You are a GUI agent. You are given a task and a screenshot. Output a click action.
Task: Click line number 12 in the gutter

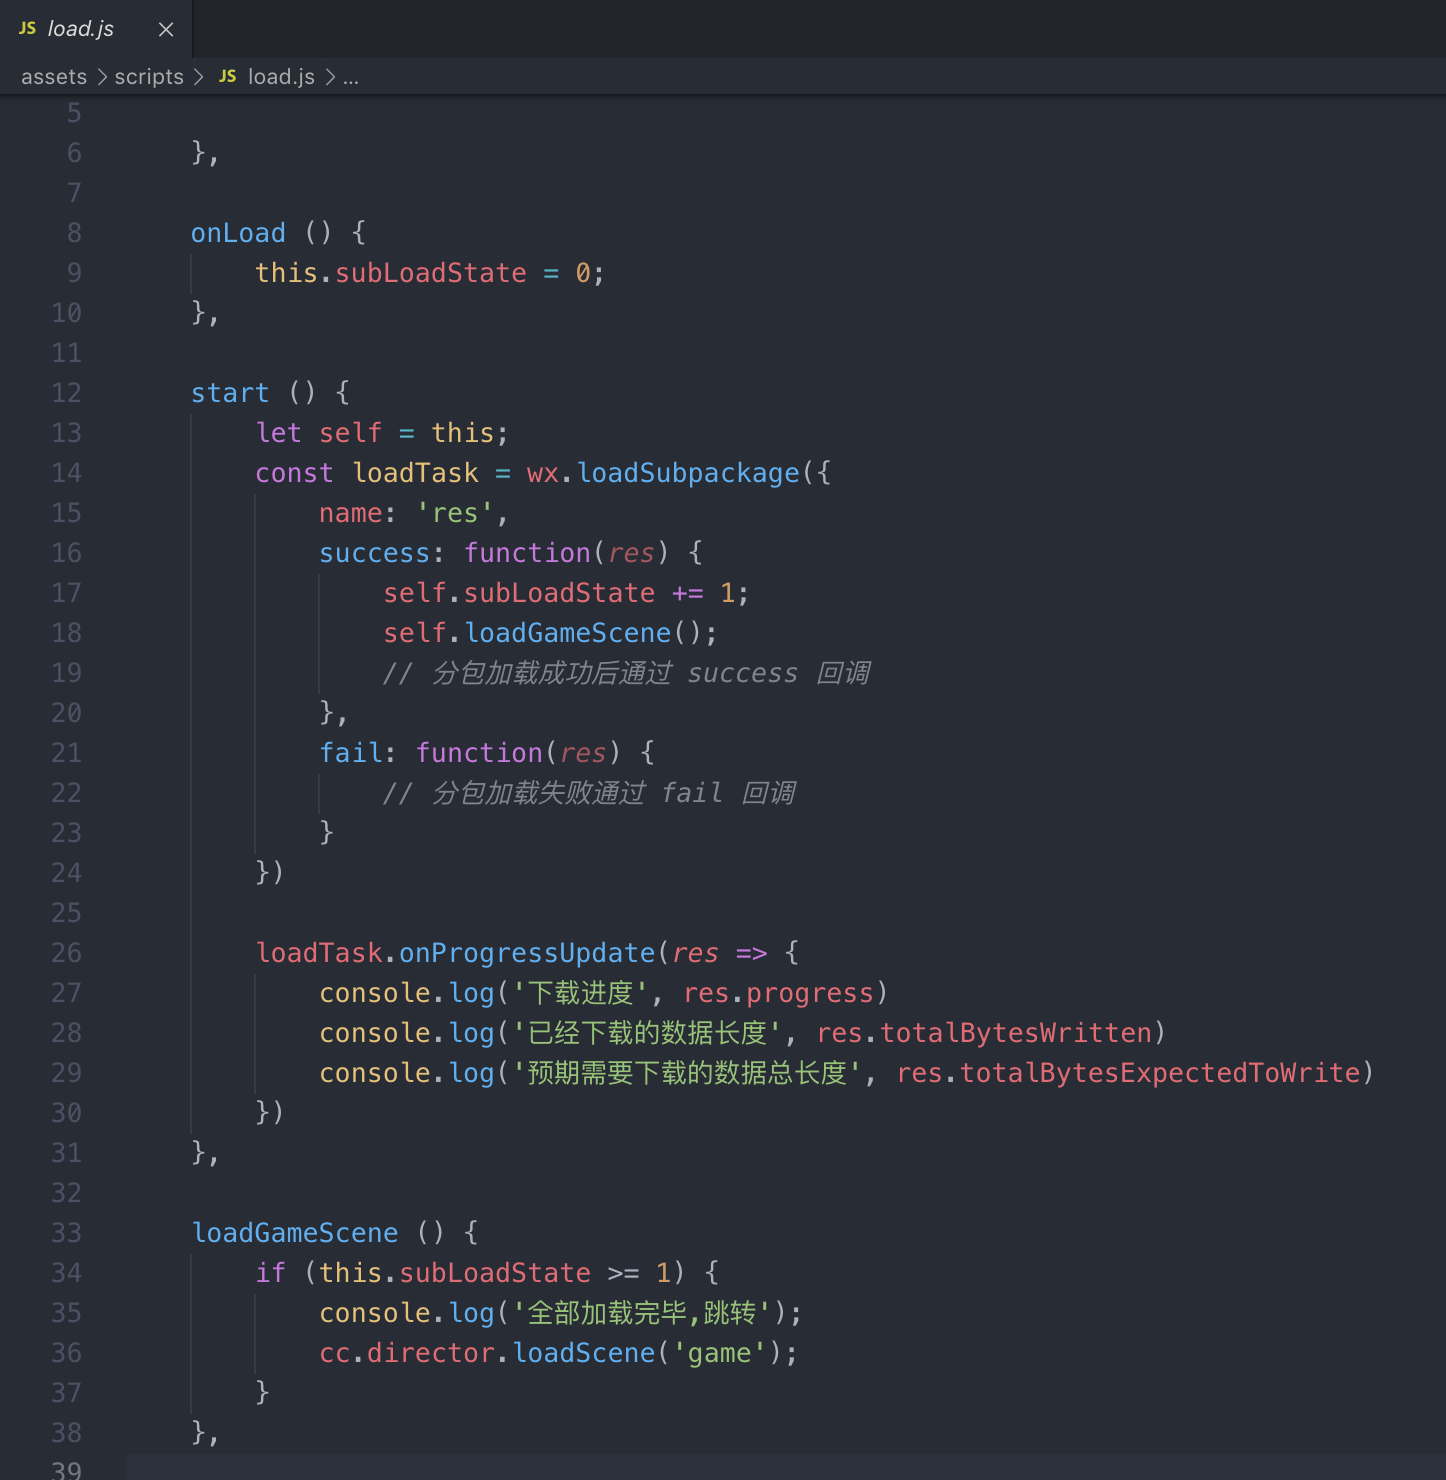point(67,393)
